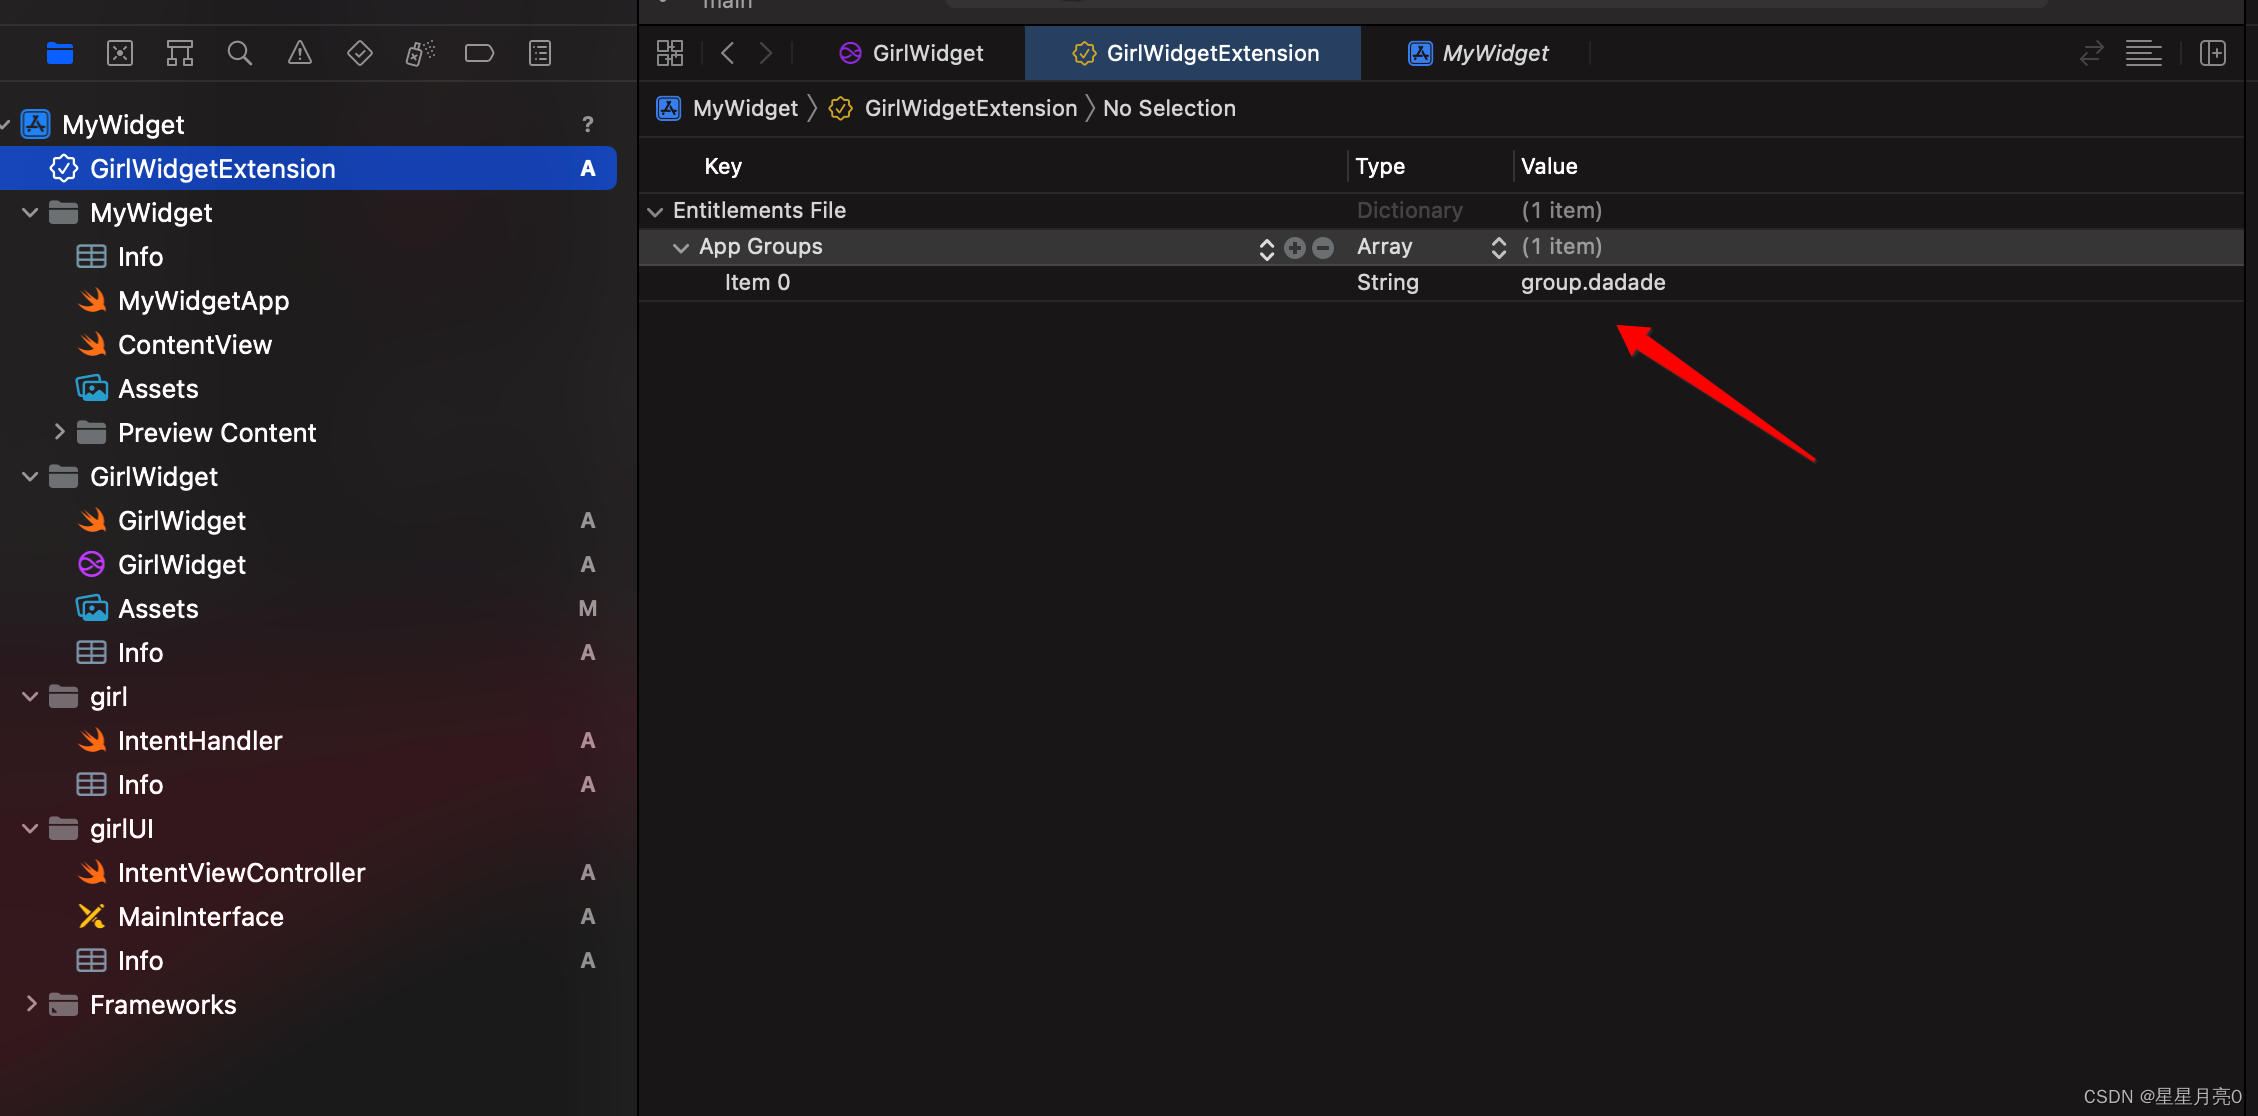Expand the Preview Content folder

pos(59,432)
